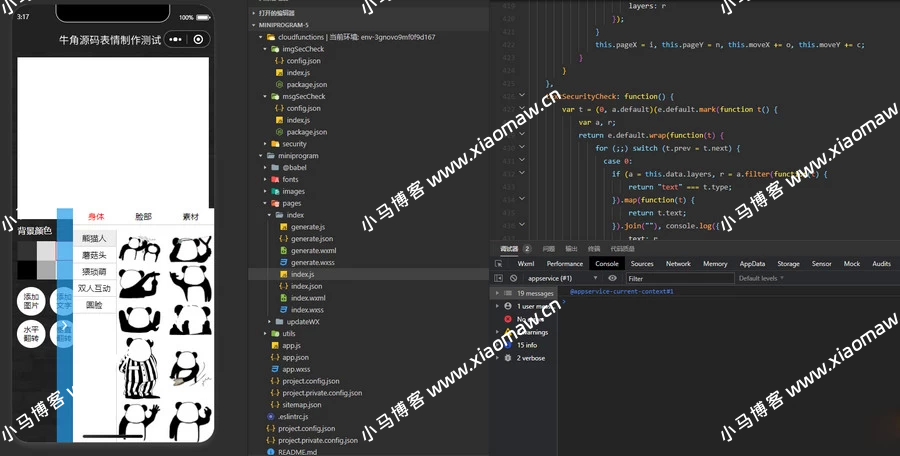This screenshot has height=456, width=900.
Task: Toggle the console live expression eye icon
Action: [x=612, y=278]
